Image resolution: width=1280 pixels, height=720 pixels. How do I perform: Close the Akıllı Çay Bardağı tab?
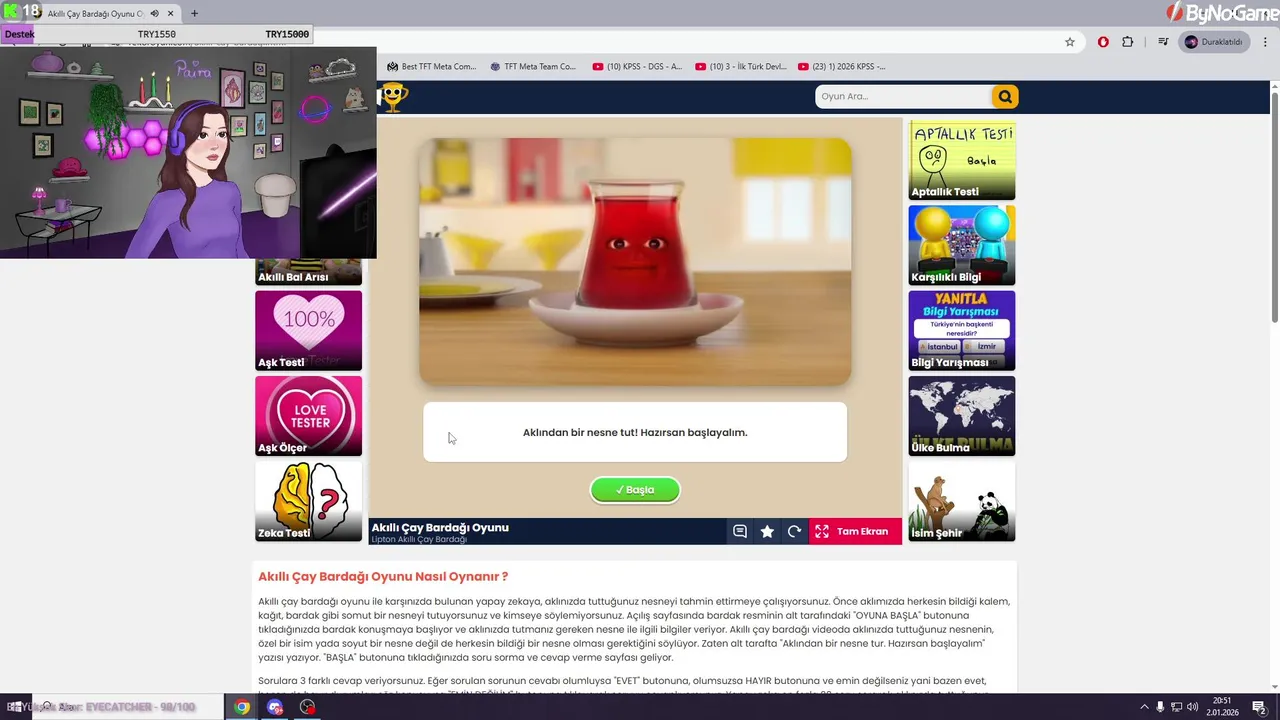click(x=171, y=14)
